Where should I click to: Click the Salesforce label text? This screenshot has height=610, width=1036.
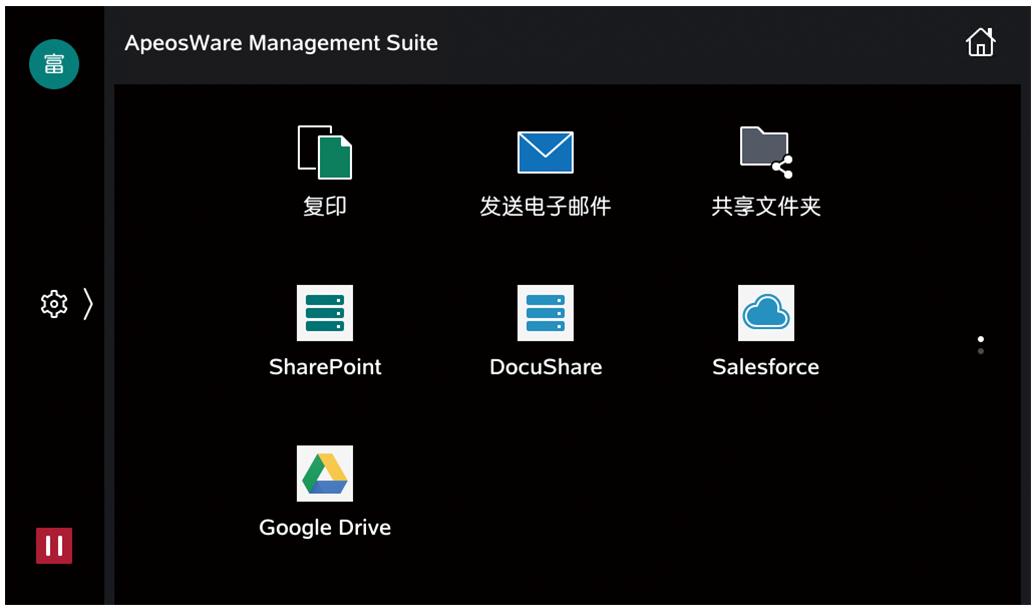coord(766,367)
